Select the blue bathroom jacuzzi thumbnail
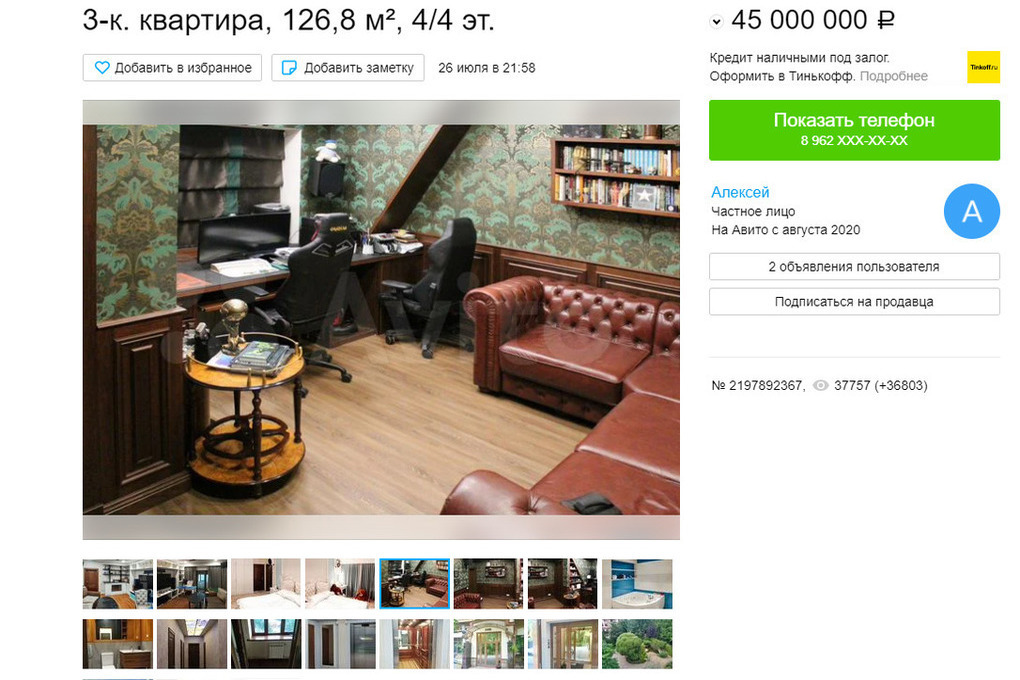The width and height of the screenshot is (1020, 680). 637,584
